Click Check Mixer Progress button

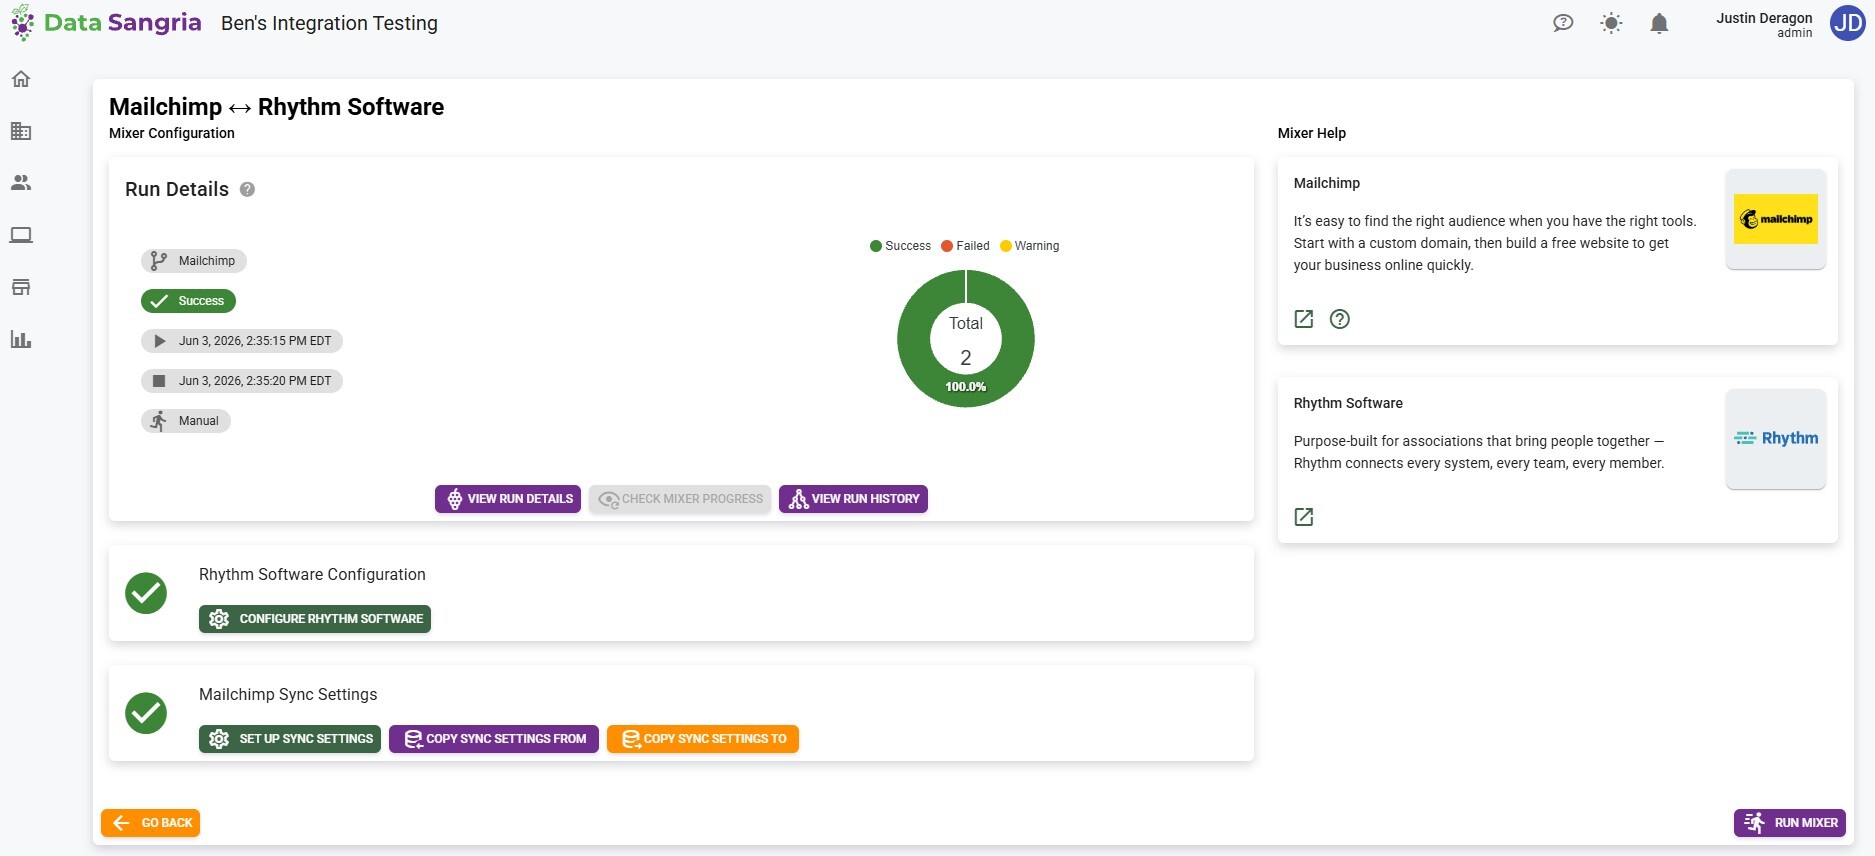tap(680, 499)
